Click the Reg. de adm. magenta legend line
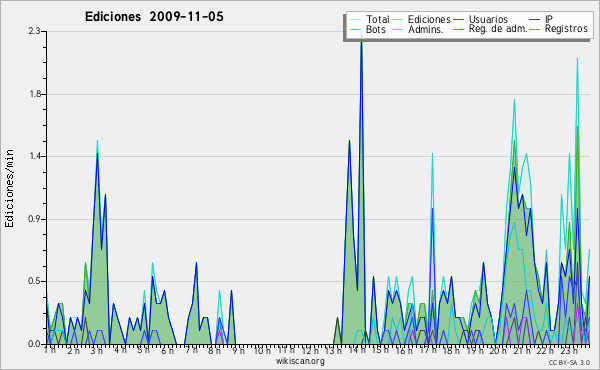The height and width of the screenshot is (370, 600). (x=458, y=29)
